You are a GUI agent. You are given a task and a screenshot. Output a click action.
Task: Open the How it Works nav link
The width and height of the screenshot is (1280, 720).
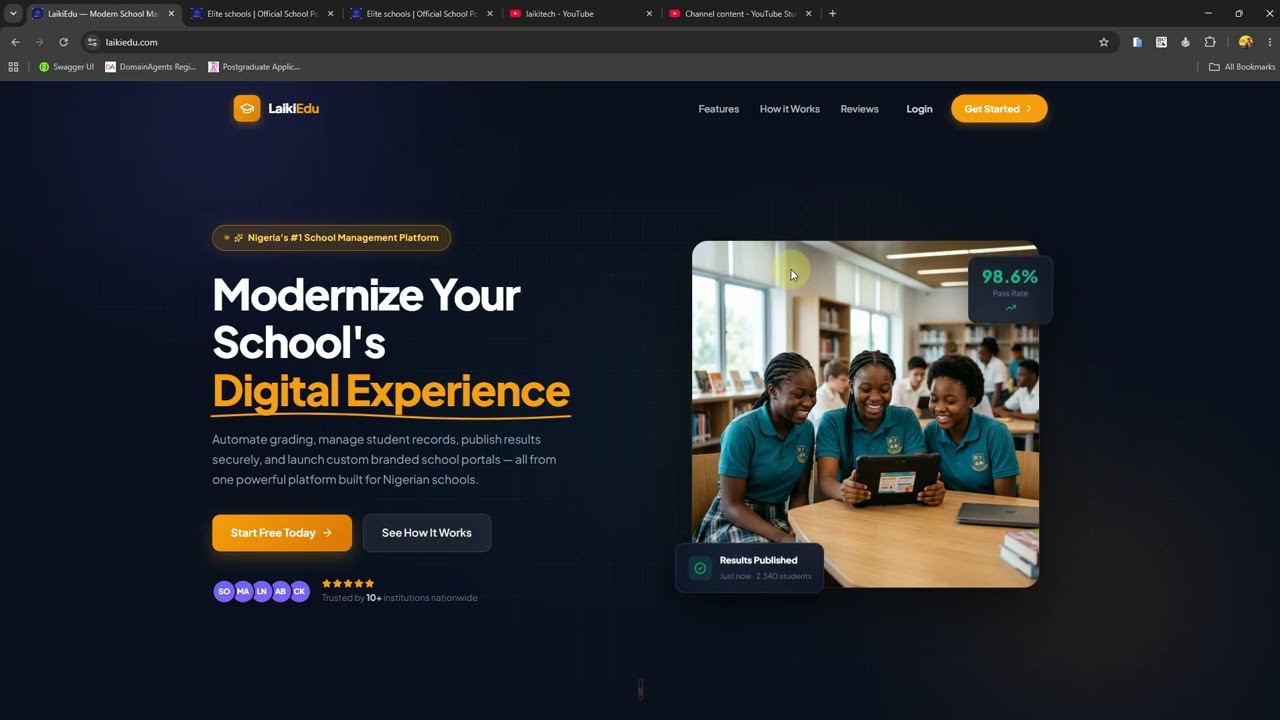(x=789, y=109)
